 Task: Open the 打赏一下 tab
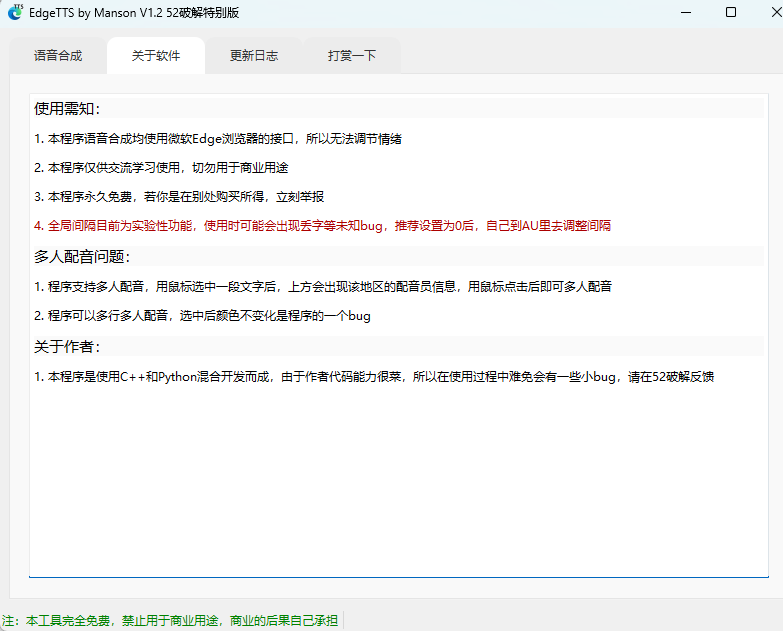coord(352,55)
